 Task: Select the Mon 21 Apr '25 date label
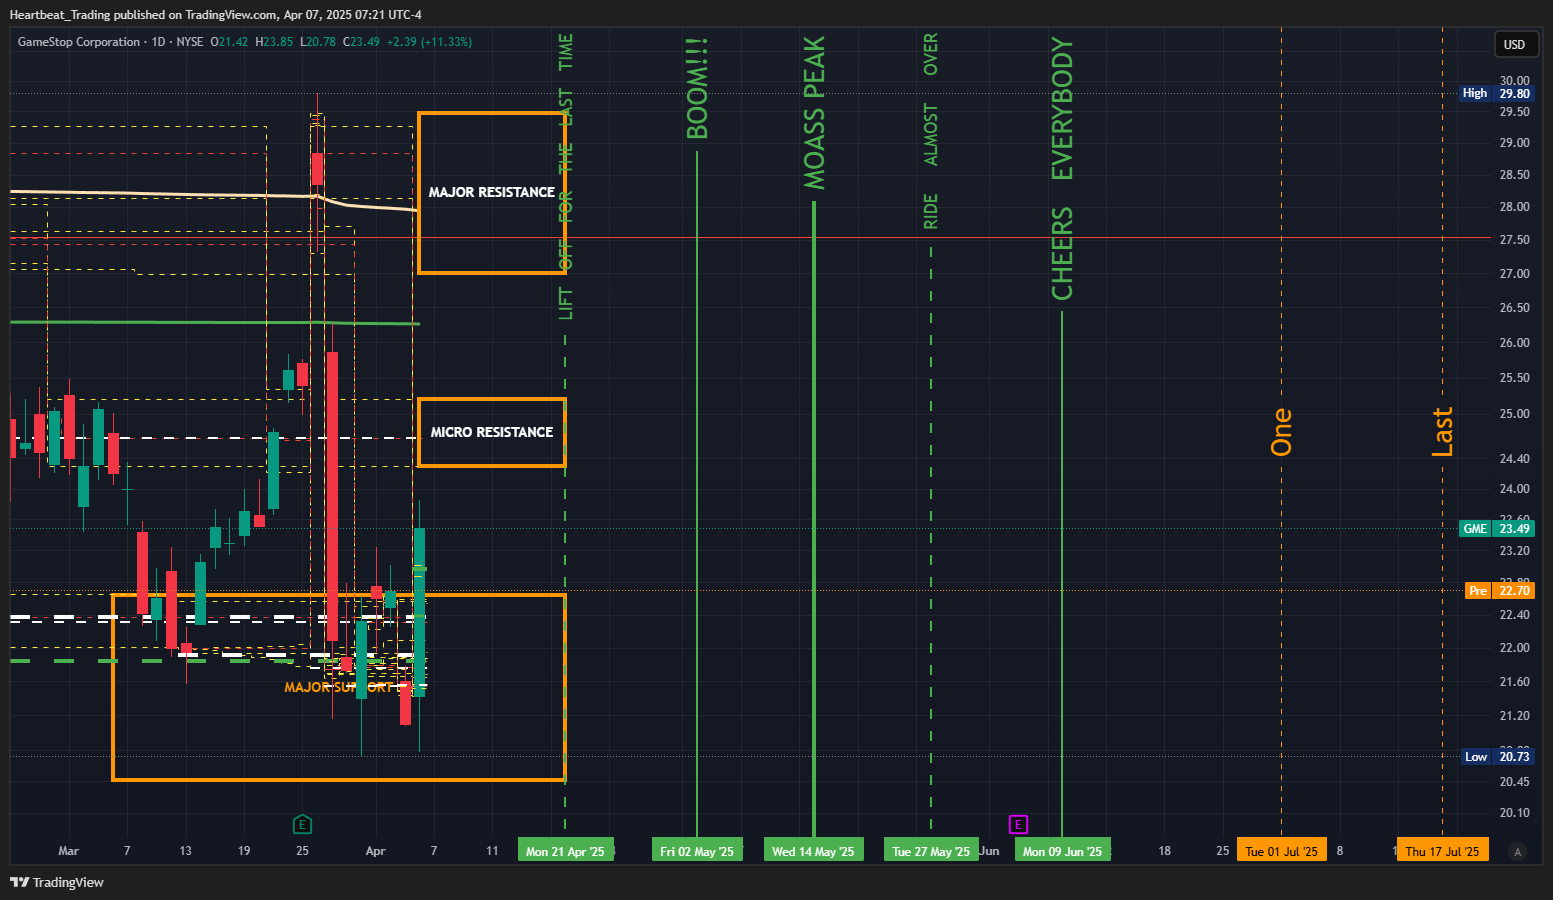[x=566, y=851]
